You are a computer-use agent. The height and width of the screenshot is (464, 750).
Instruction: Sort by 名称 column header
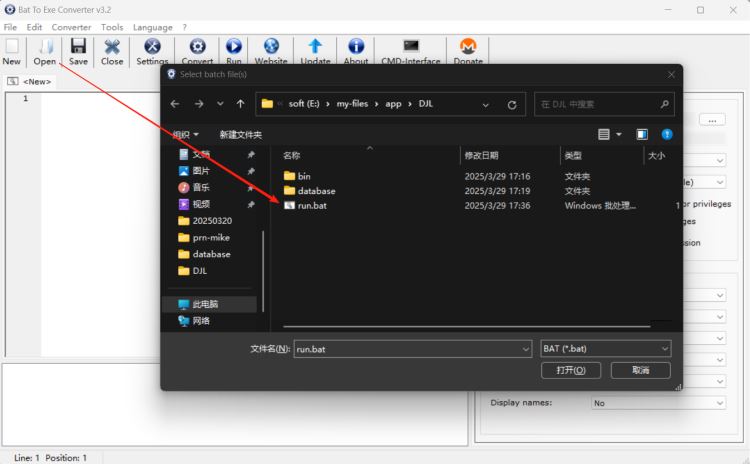pos(291,155)
